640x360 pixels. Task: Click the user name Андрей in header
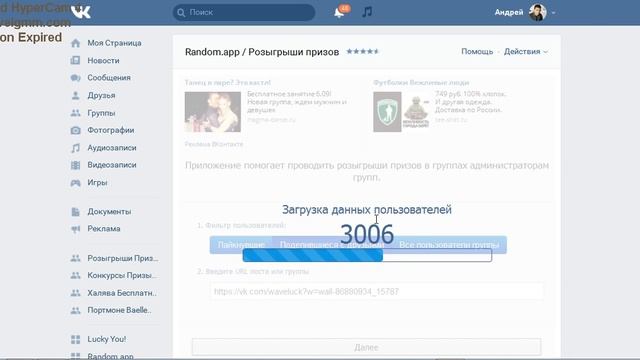pyautogui.click(x=509, y=13)
